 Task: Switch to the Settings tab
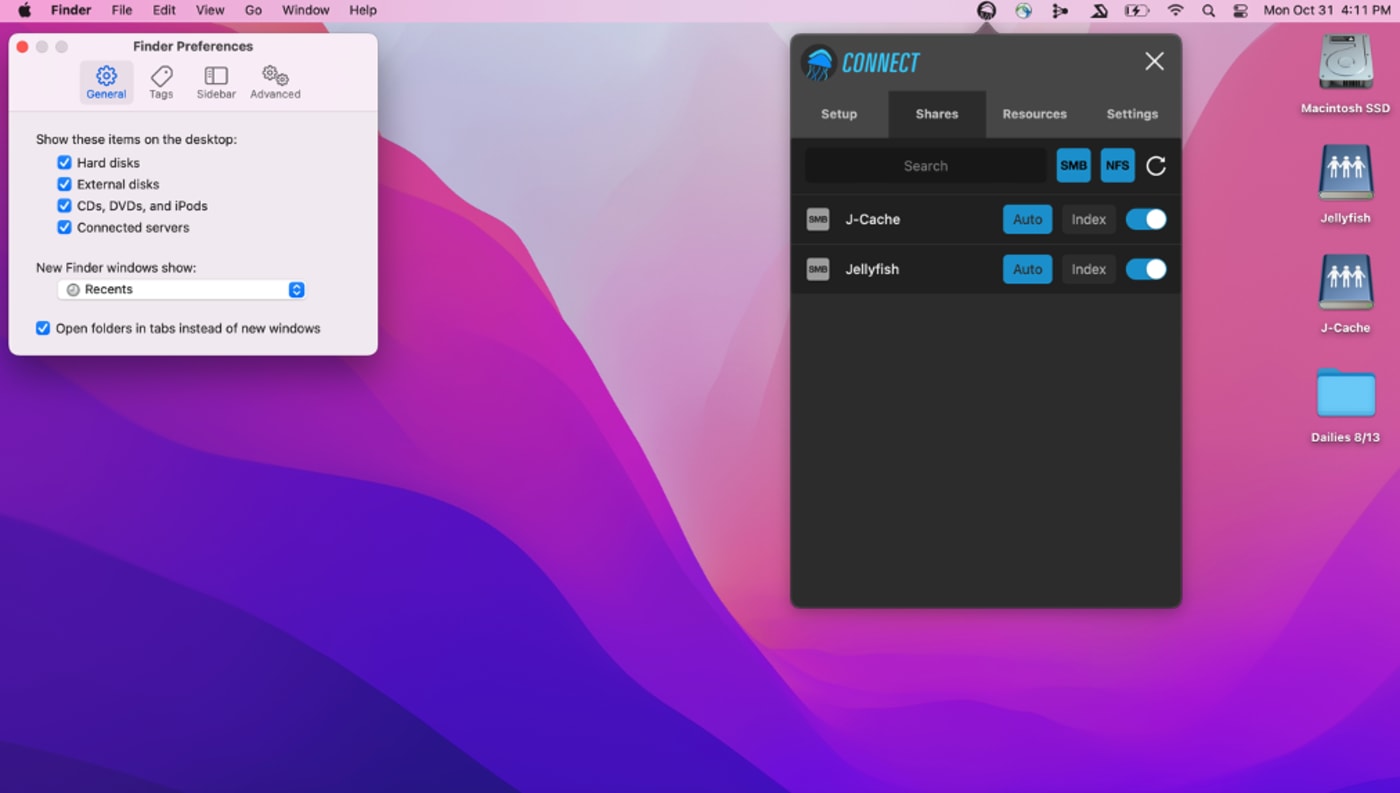1132,114
